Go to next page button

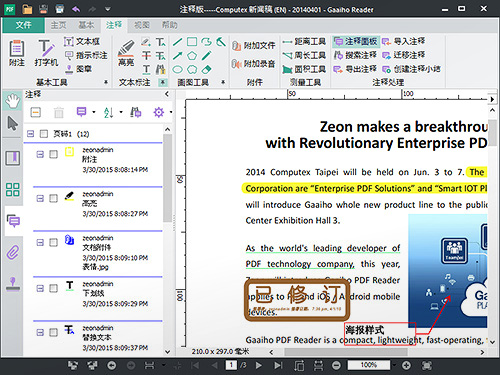(x=259, y=365)
